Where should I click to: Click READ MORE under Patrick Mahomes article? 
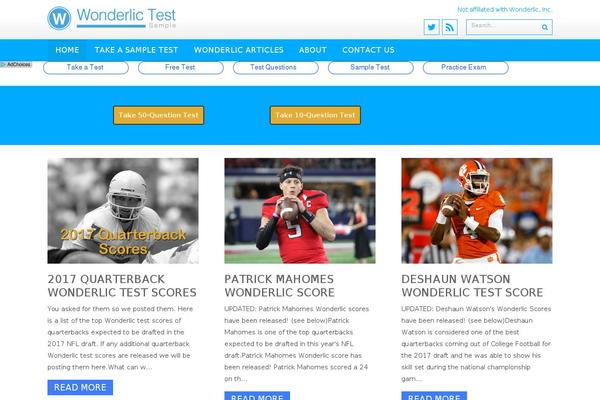[257, 396]
